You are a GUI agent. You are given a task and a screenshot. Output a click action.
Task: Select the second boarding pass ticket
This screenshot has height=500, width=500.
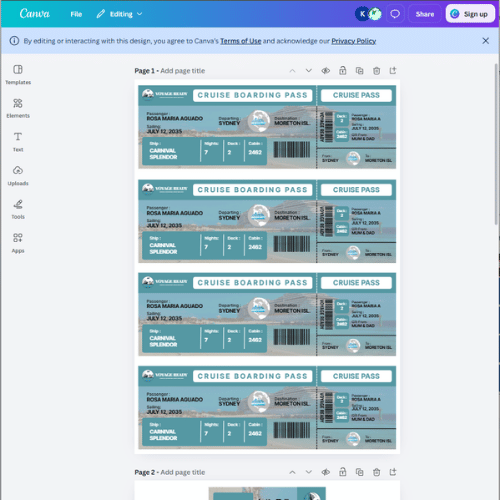point(267,221)
